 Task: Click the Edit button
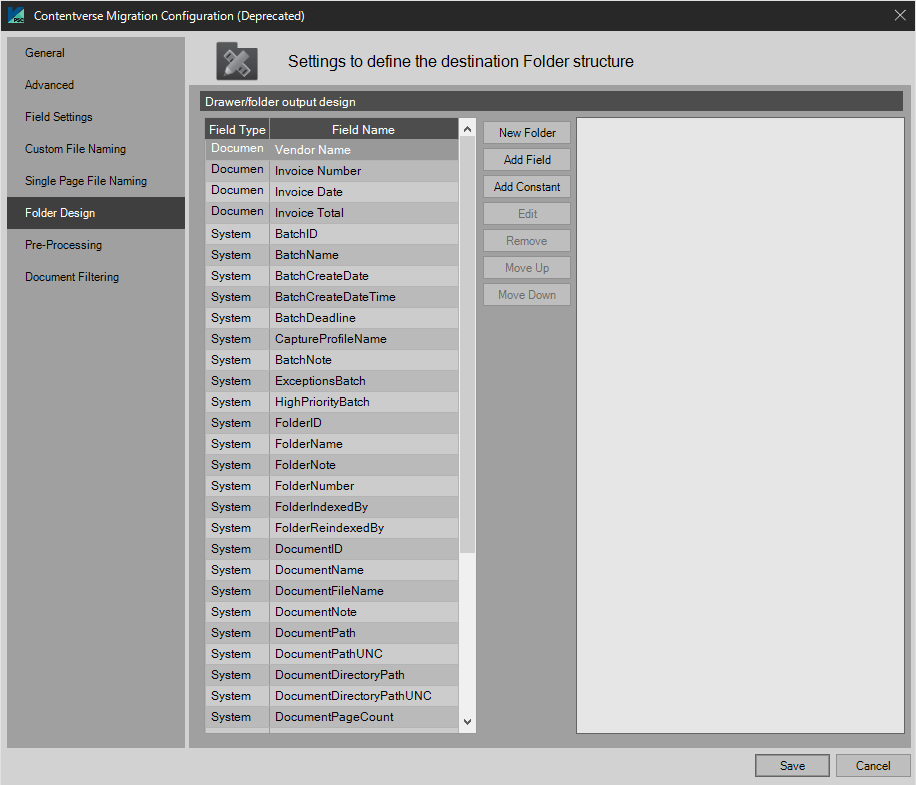click(x=527, y=214)
